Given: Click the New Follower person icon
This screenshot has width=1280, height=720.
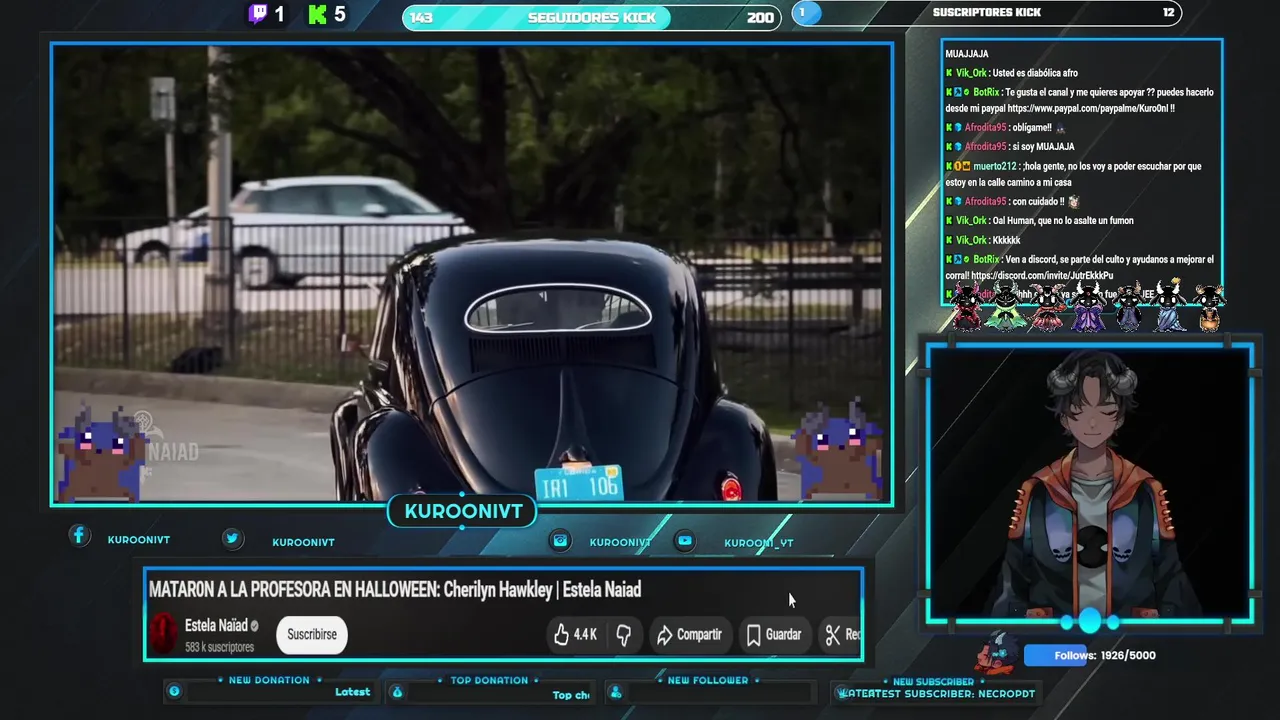Looking at the screenshot, I should (616, 692).
